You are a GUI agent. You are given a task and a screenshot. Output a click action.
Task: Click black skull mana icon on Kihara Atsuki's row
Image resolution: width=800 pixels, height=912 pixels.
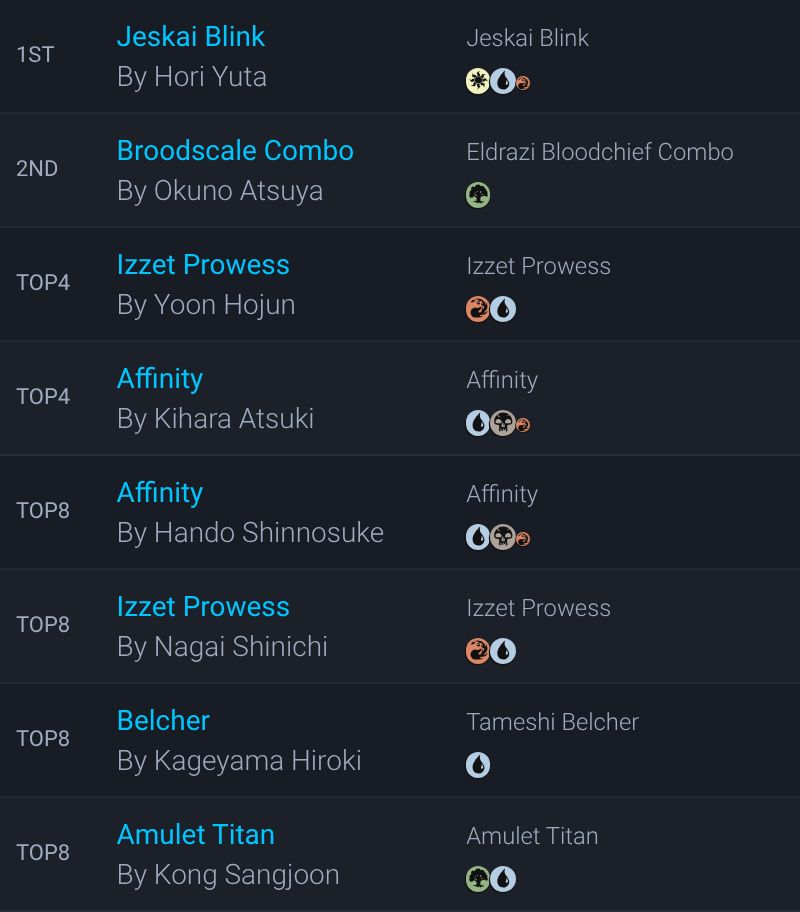(x=503, y=423)
